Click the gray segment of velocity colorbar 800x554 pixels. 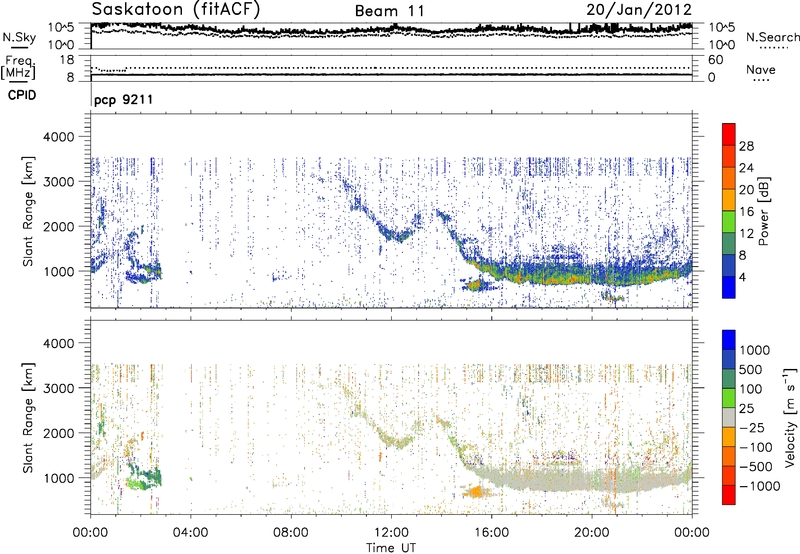(x=729, y=417)
